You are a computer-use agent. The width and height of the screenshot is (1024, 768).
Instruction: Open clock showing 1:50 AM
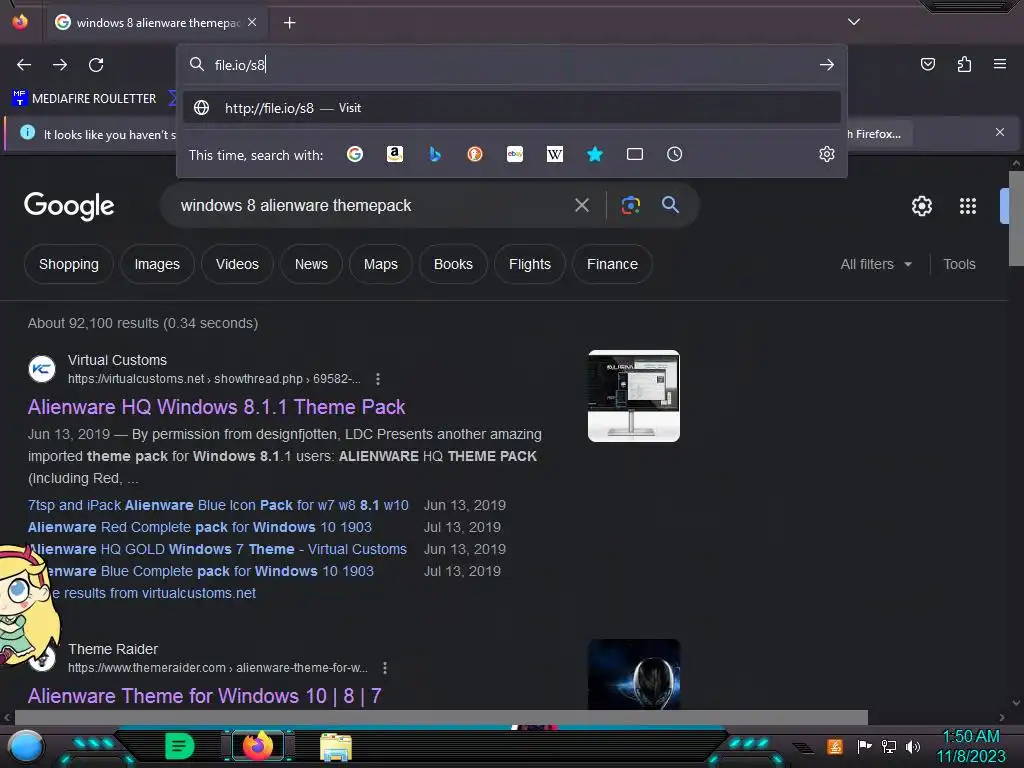pyautogui.click(x=971, y=746)
